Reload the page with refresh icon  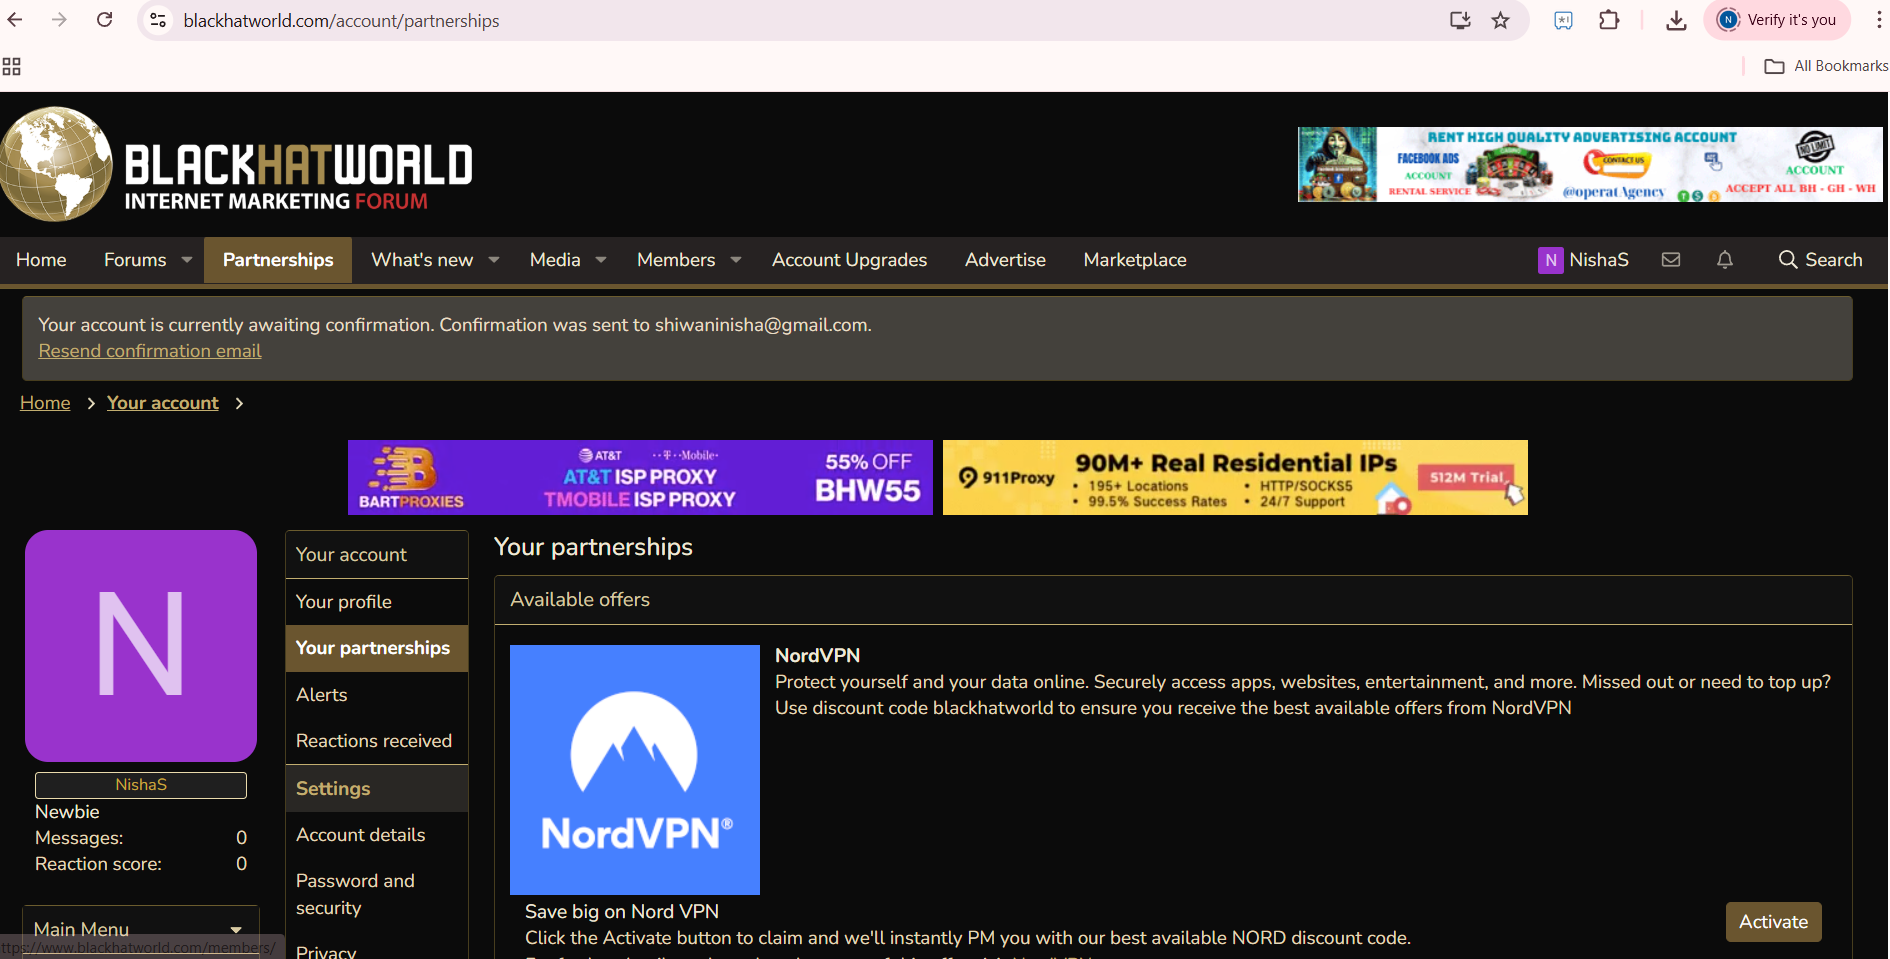(104, 20)
